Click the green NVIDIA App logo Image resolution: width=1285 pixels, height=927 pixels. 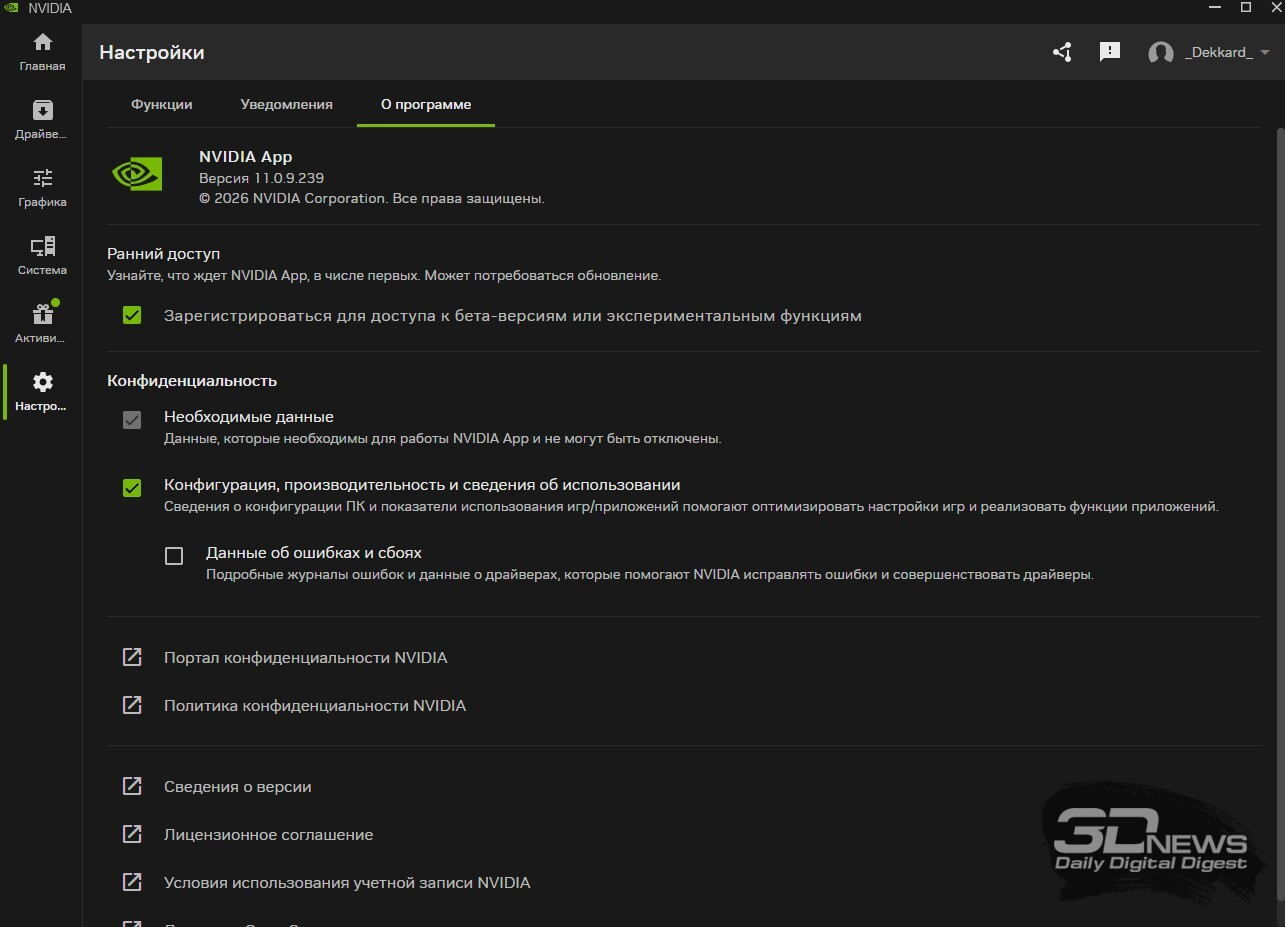coord(137,175)
